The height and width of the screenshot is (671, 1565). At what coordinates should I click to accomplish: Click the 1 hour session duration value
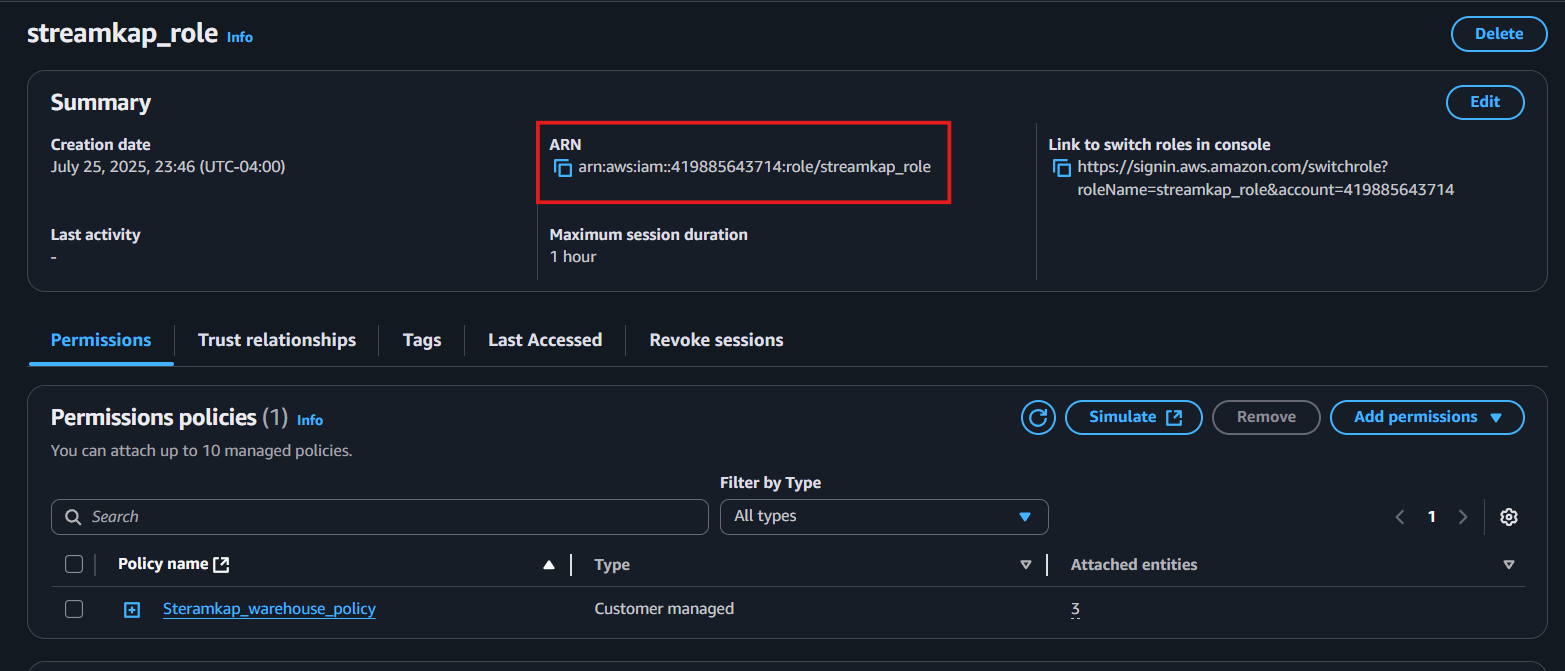click(x=573, y=257)
